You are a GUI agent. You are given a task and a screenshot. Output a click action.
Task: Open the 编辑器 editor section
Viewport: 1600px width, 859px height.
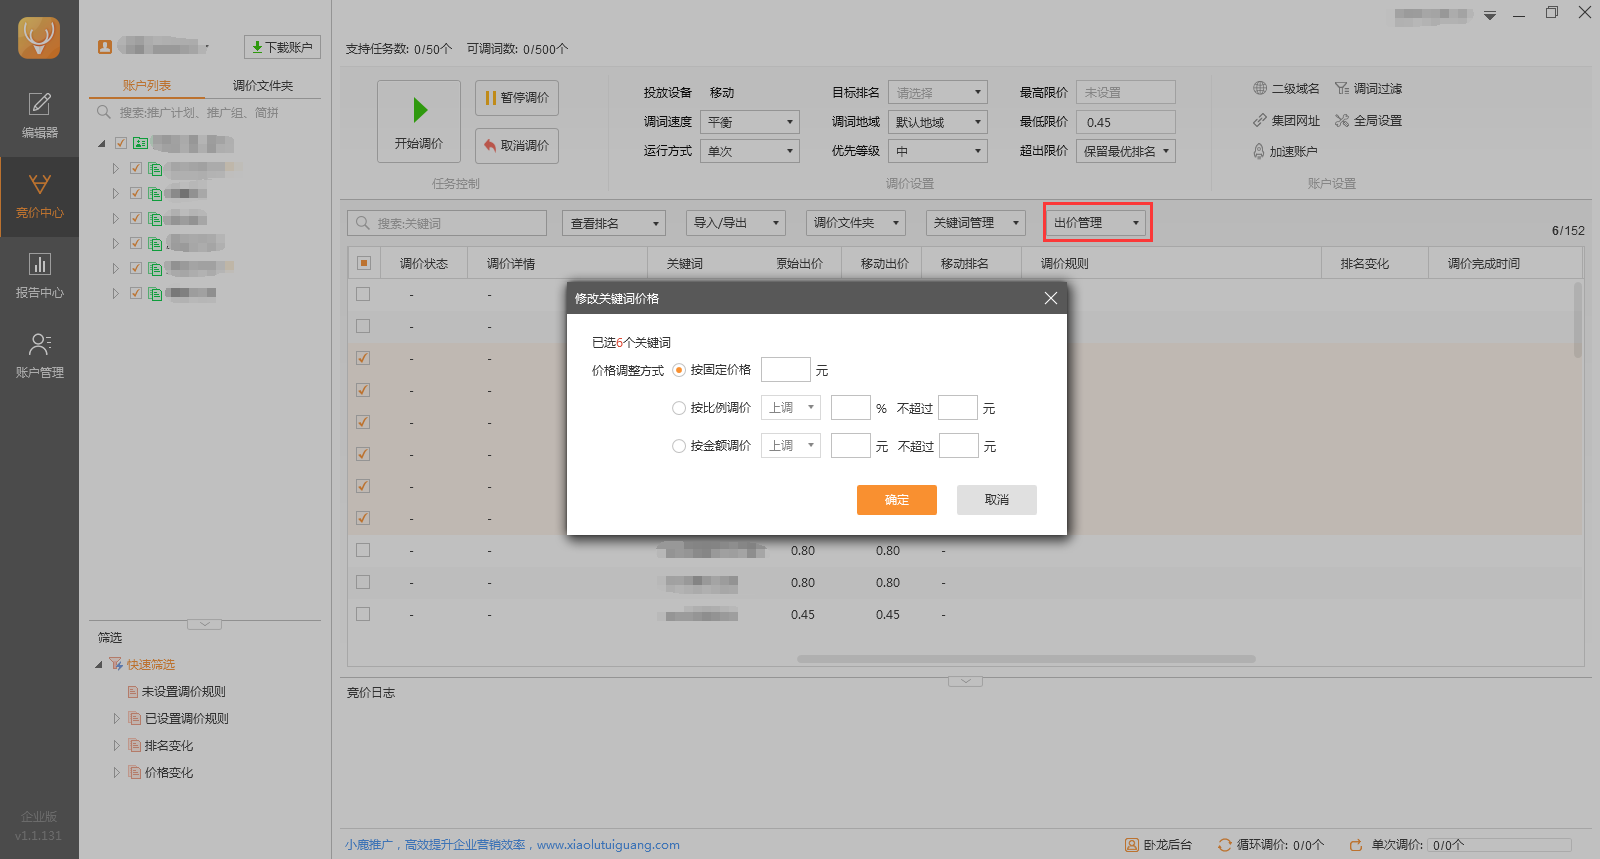click(x=39, y=116)
